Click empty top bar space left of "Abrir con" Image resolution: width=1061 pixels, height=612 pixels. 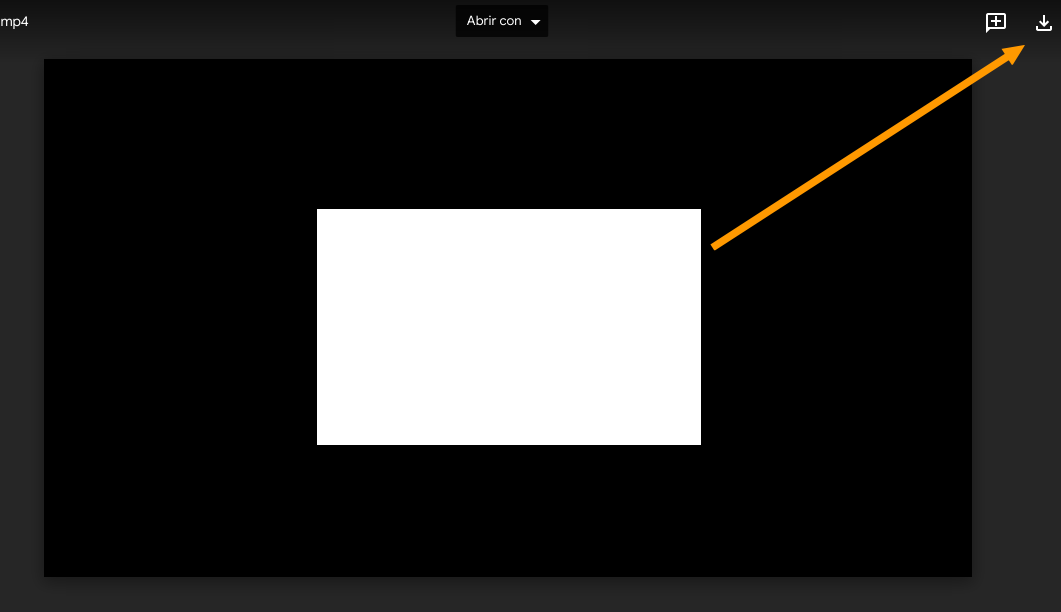pyautogui.click(x=250, y=21)
